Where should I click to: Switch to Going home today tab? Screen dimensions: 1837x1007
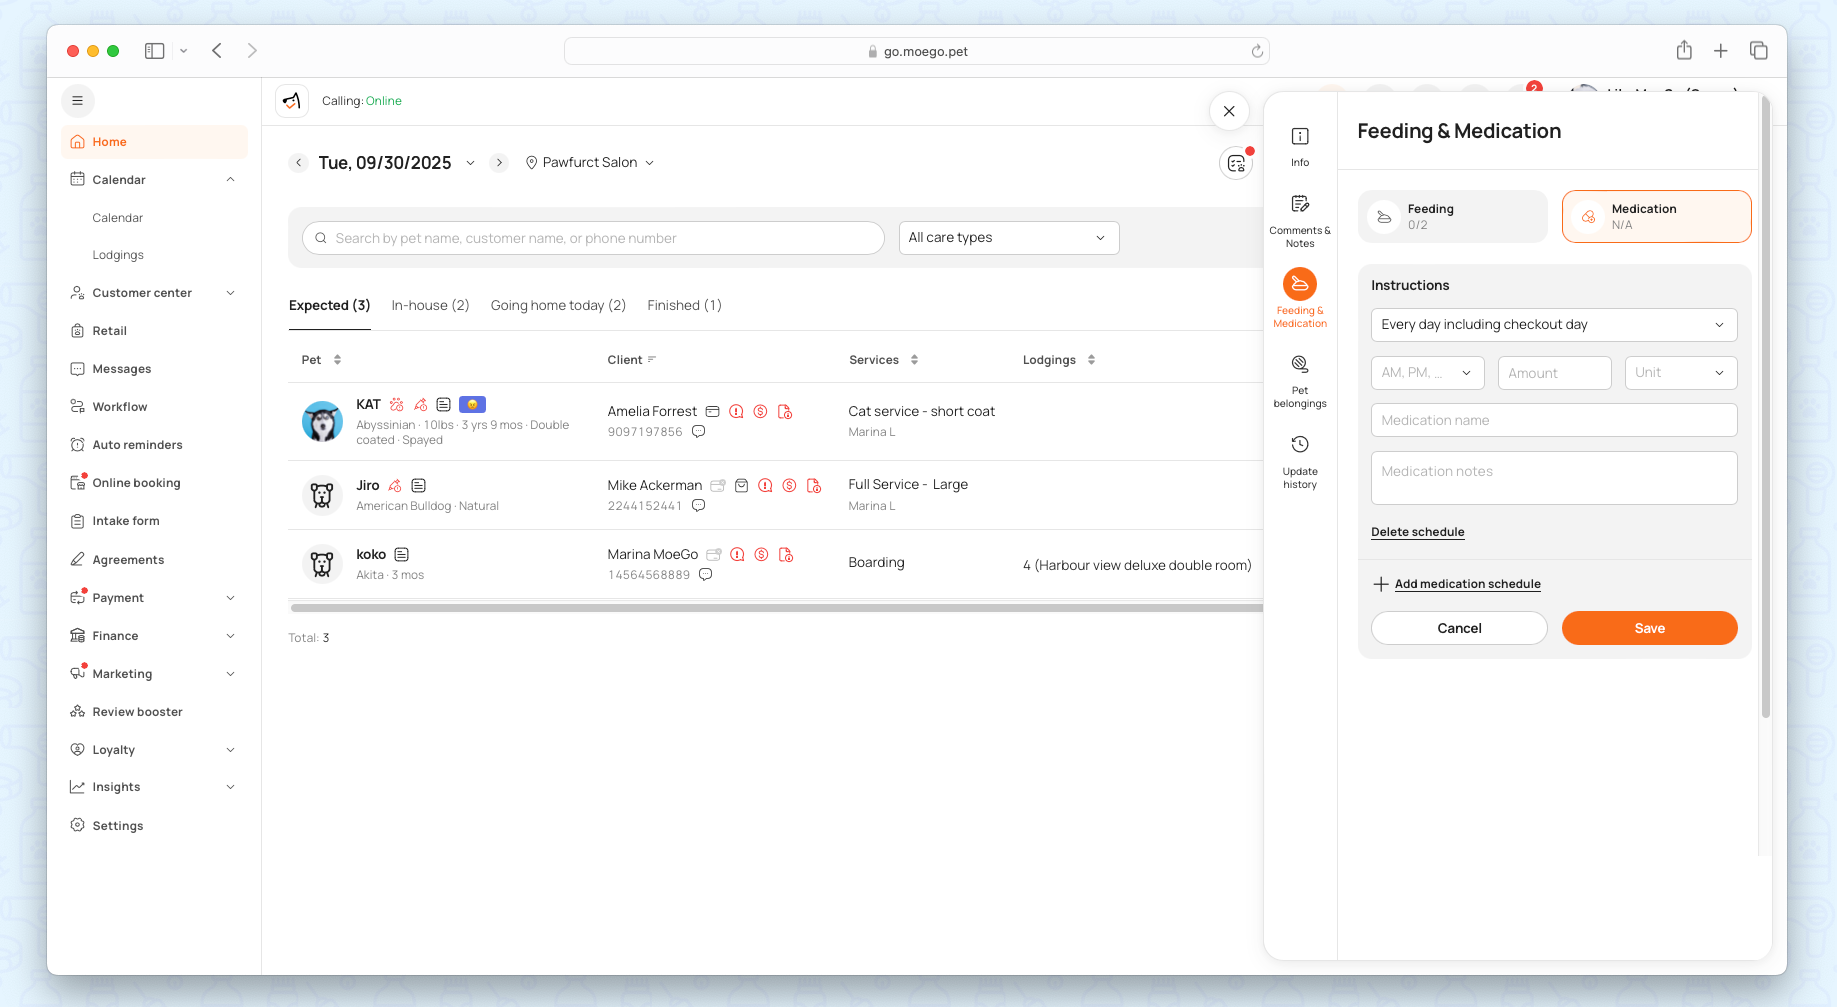[x=558, y=306]
